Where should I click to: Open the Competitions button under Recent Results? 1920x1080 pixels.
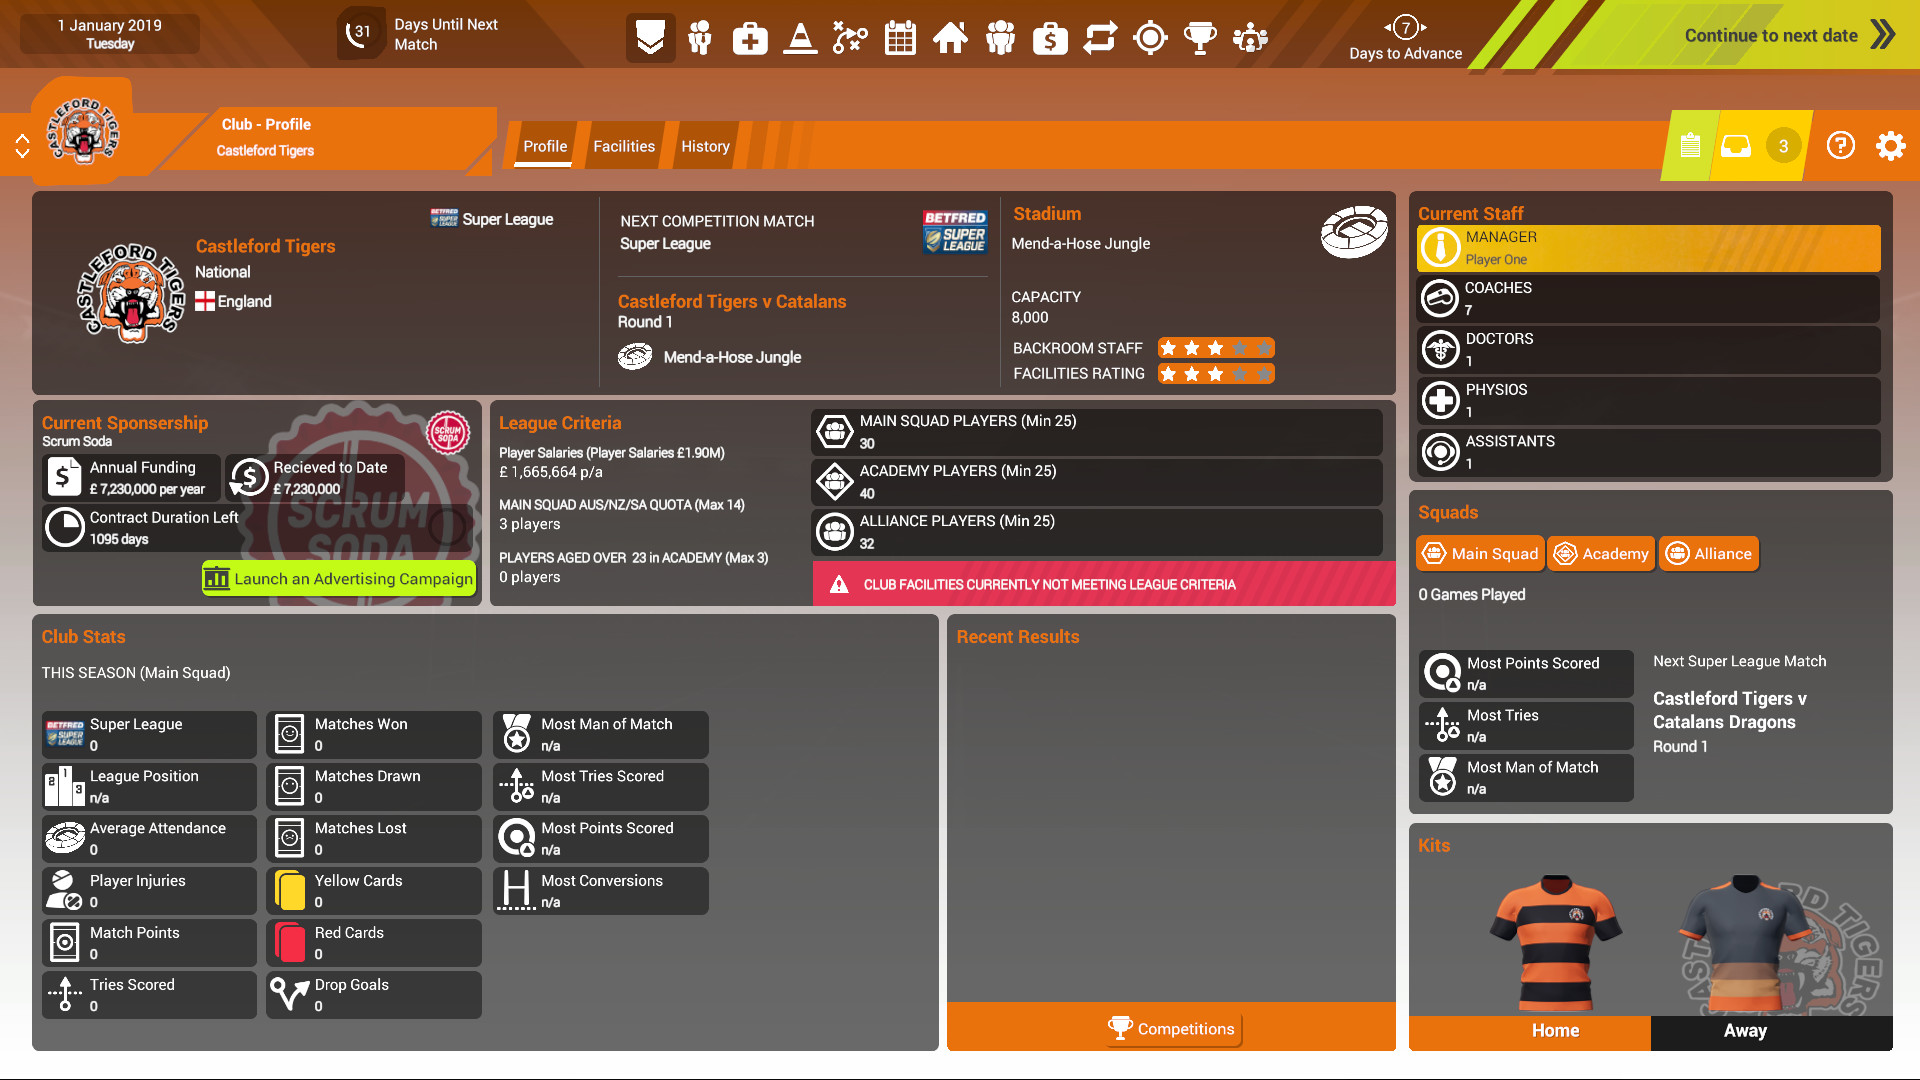point(1172,1029)
